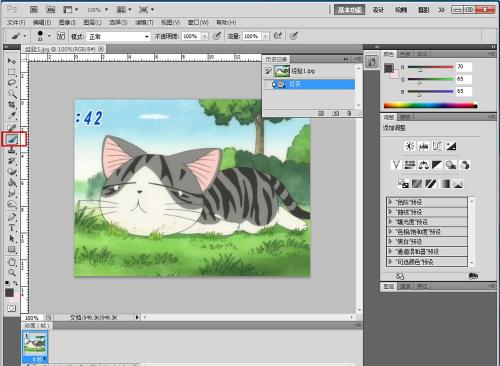Toggle Quick Mask mode
This screenshot has width=500, height=366.
[12, 308]
